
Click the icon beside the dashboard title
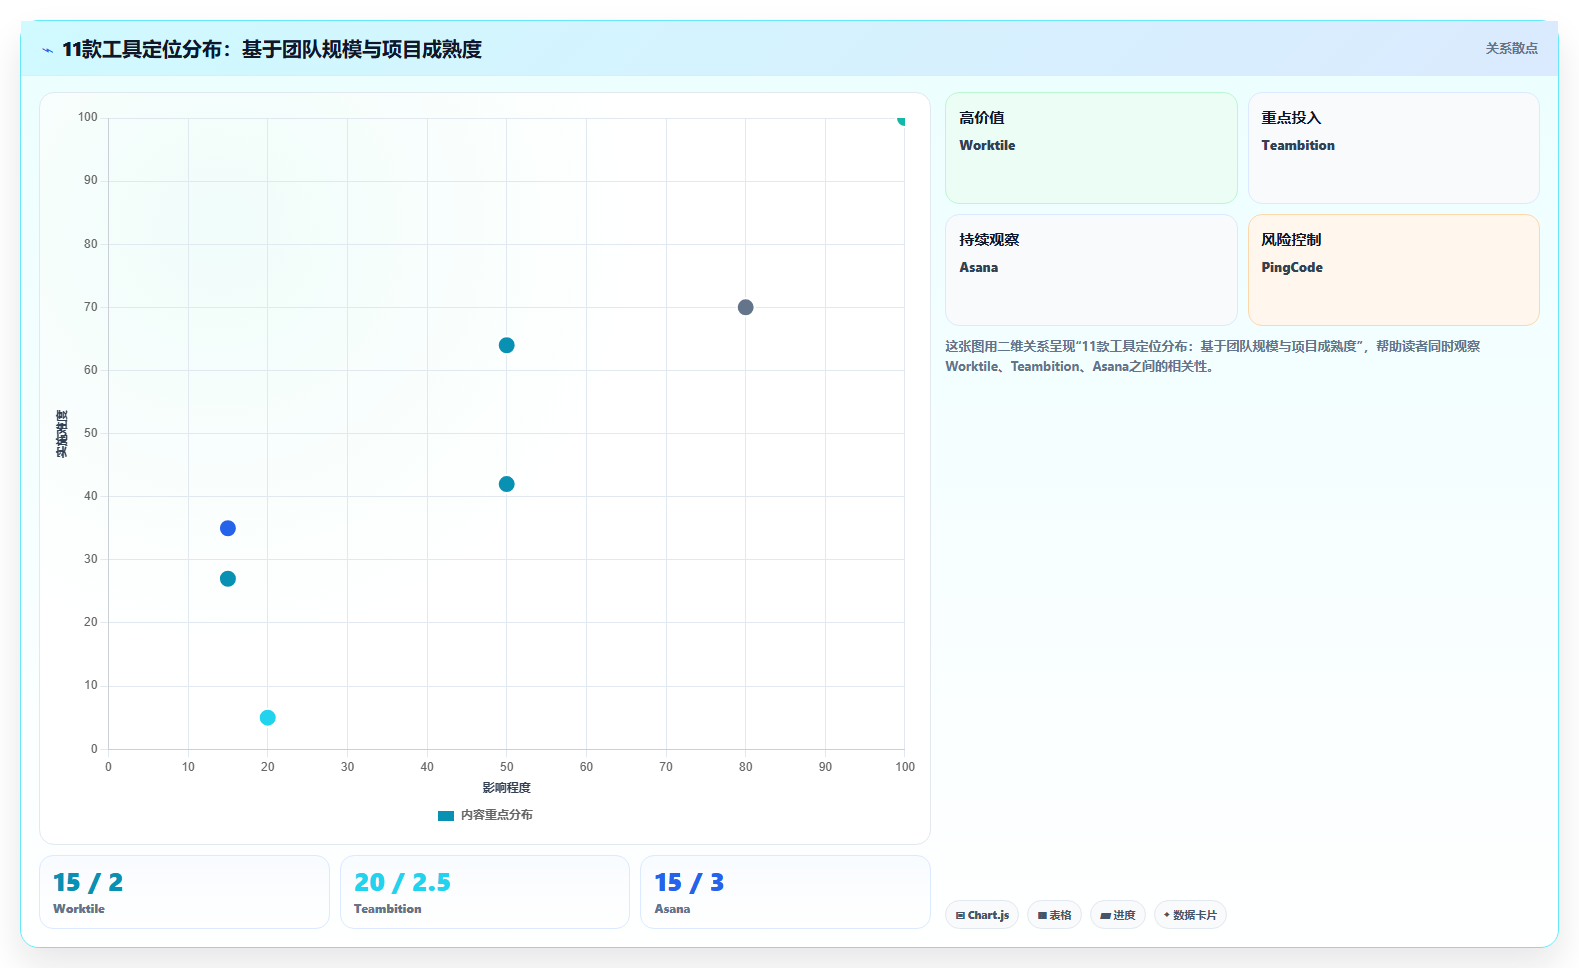(47, 50)
